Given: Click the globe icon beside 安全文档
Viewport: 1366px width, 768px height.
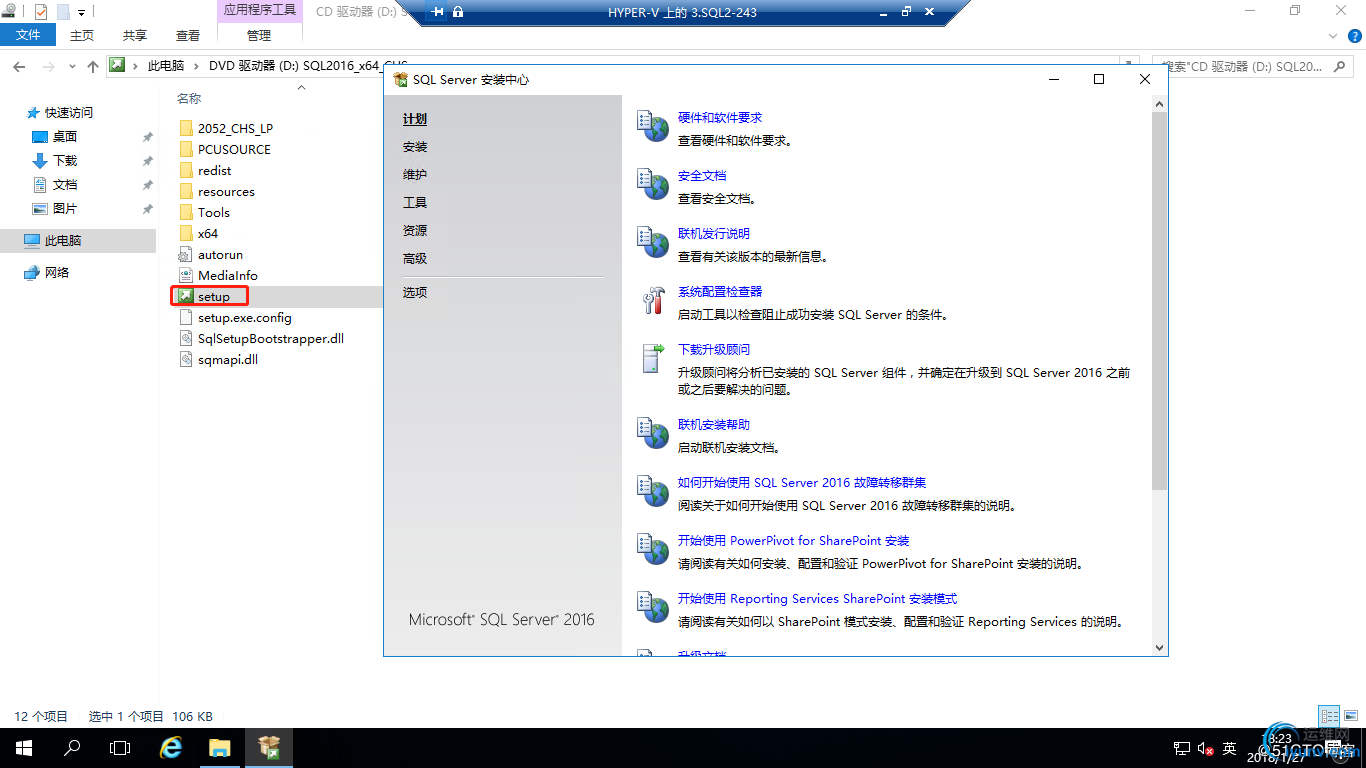Looking at the screenshot, I should 654,185.
